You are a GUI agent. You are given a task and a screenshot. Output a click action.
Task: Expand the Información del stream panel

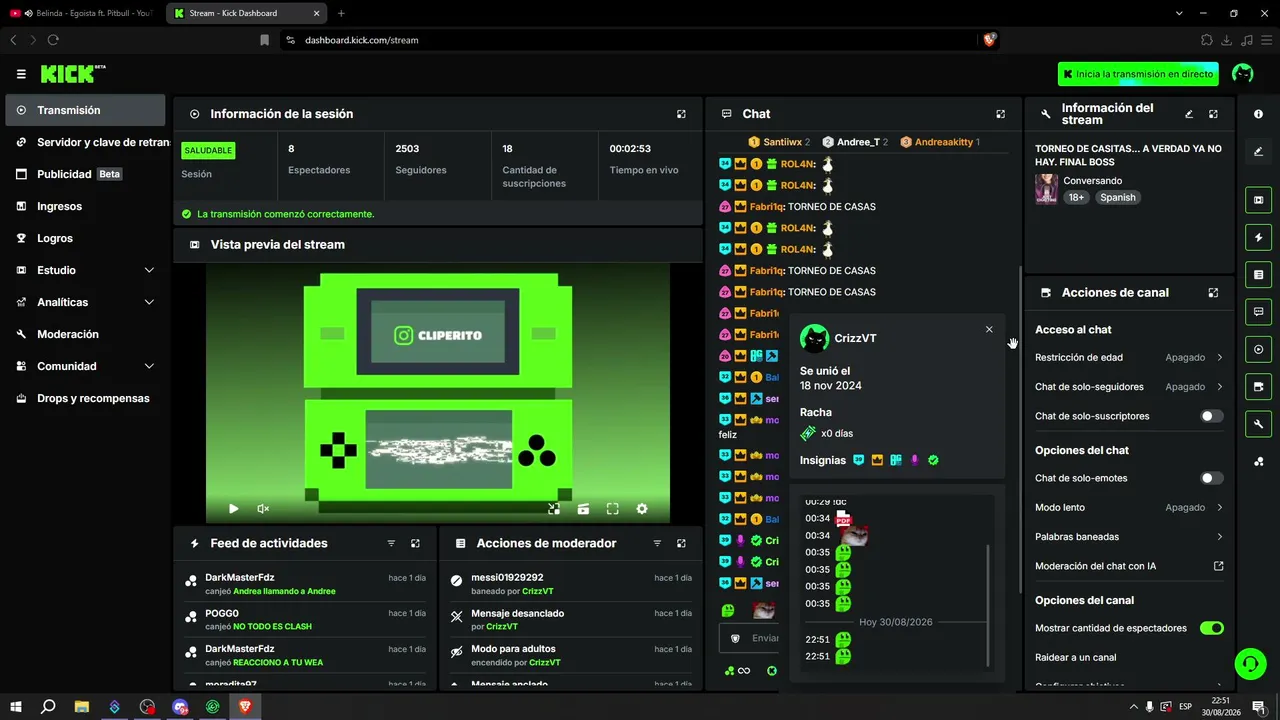1213,114
